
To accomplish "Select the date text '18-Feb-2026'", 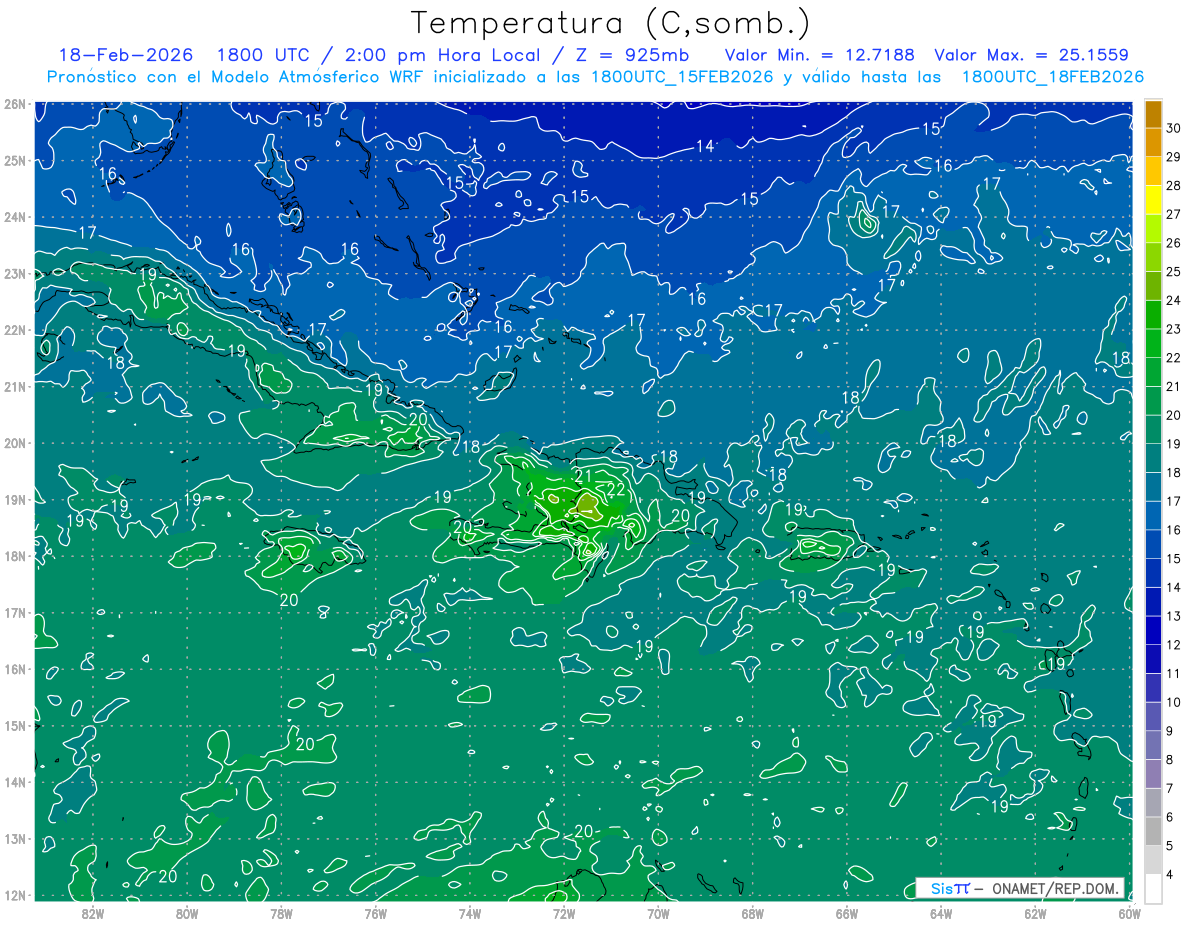I will 126,55.
